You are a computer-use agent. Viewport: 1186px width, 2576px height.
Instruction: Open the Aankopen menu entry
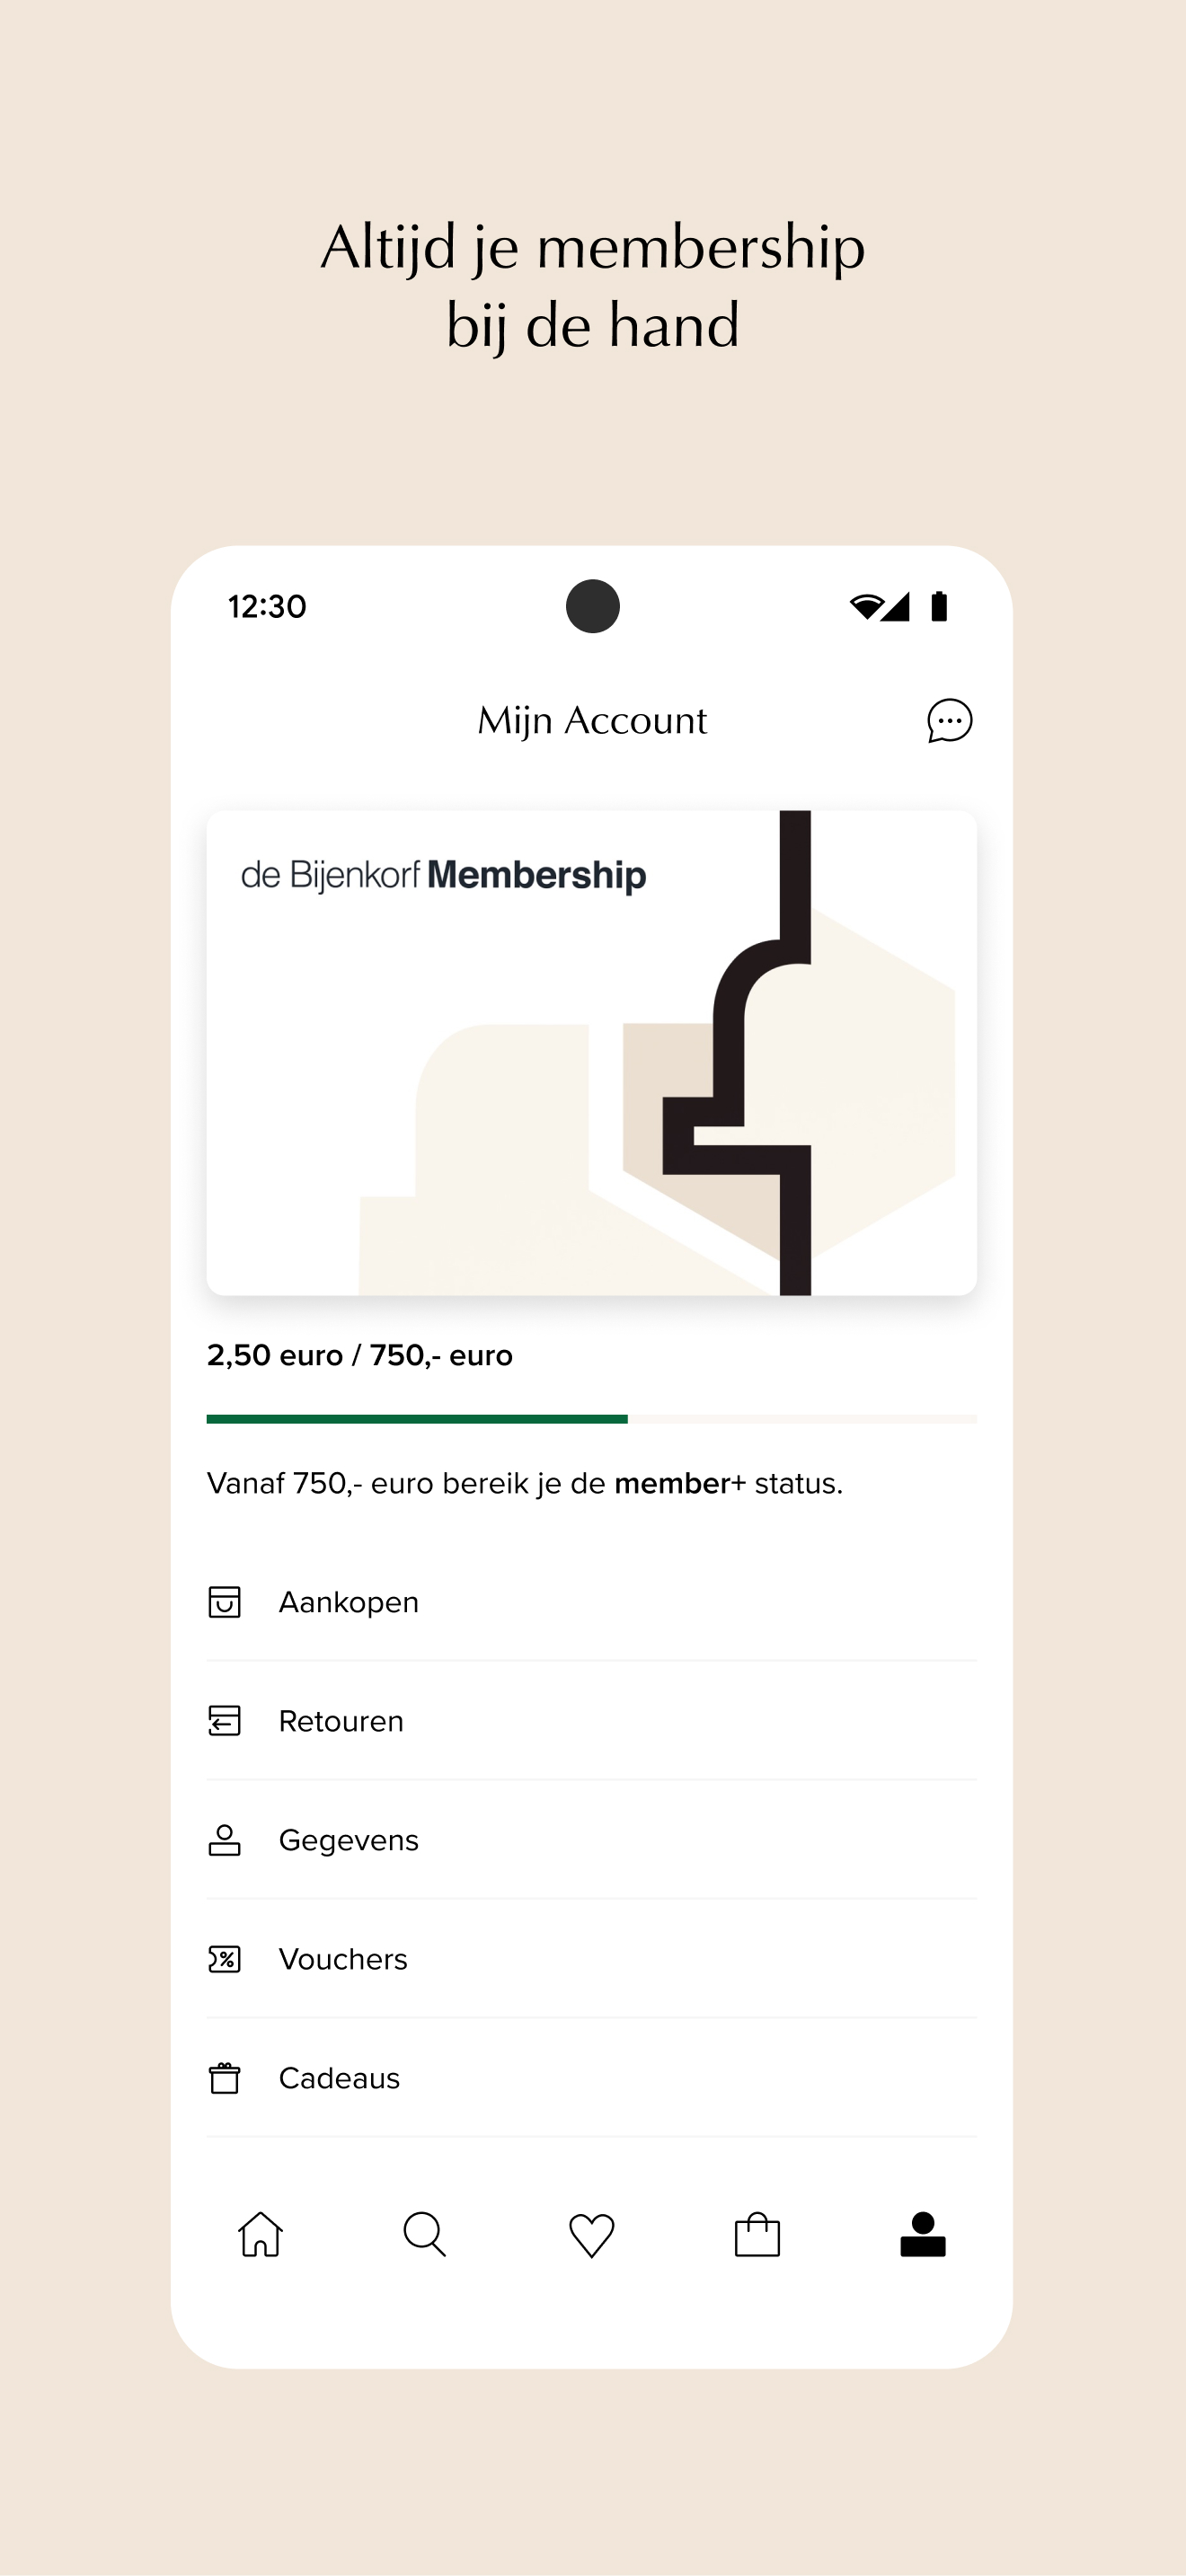click(x=591, y=1602)
